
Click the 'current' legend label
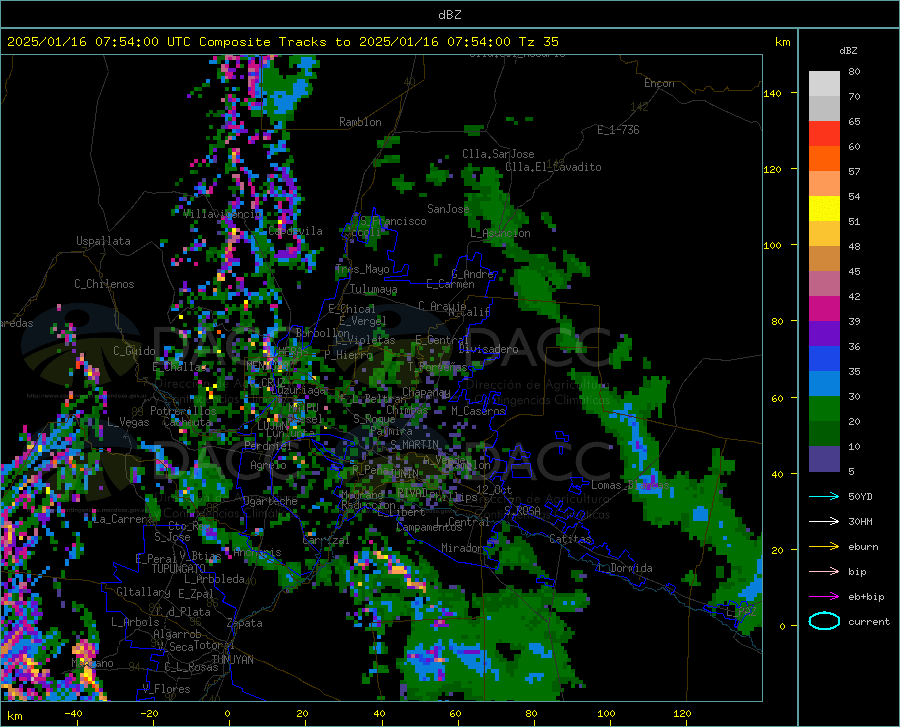coord(869,621)
